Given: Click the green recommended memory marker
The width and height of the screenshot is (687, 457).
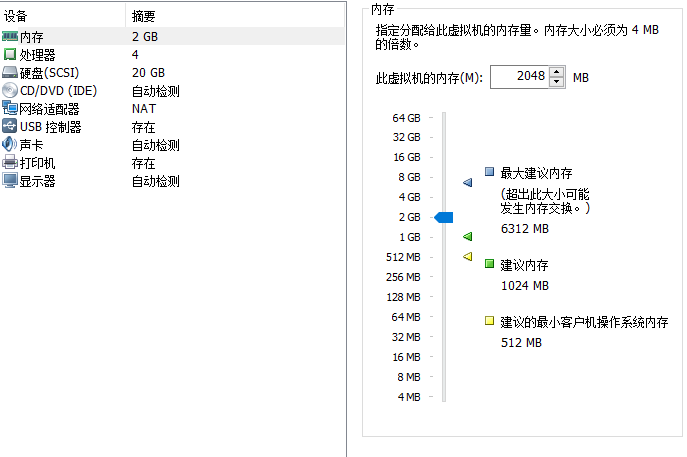Looking at the screenshot, I should tap(468, 237).
